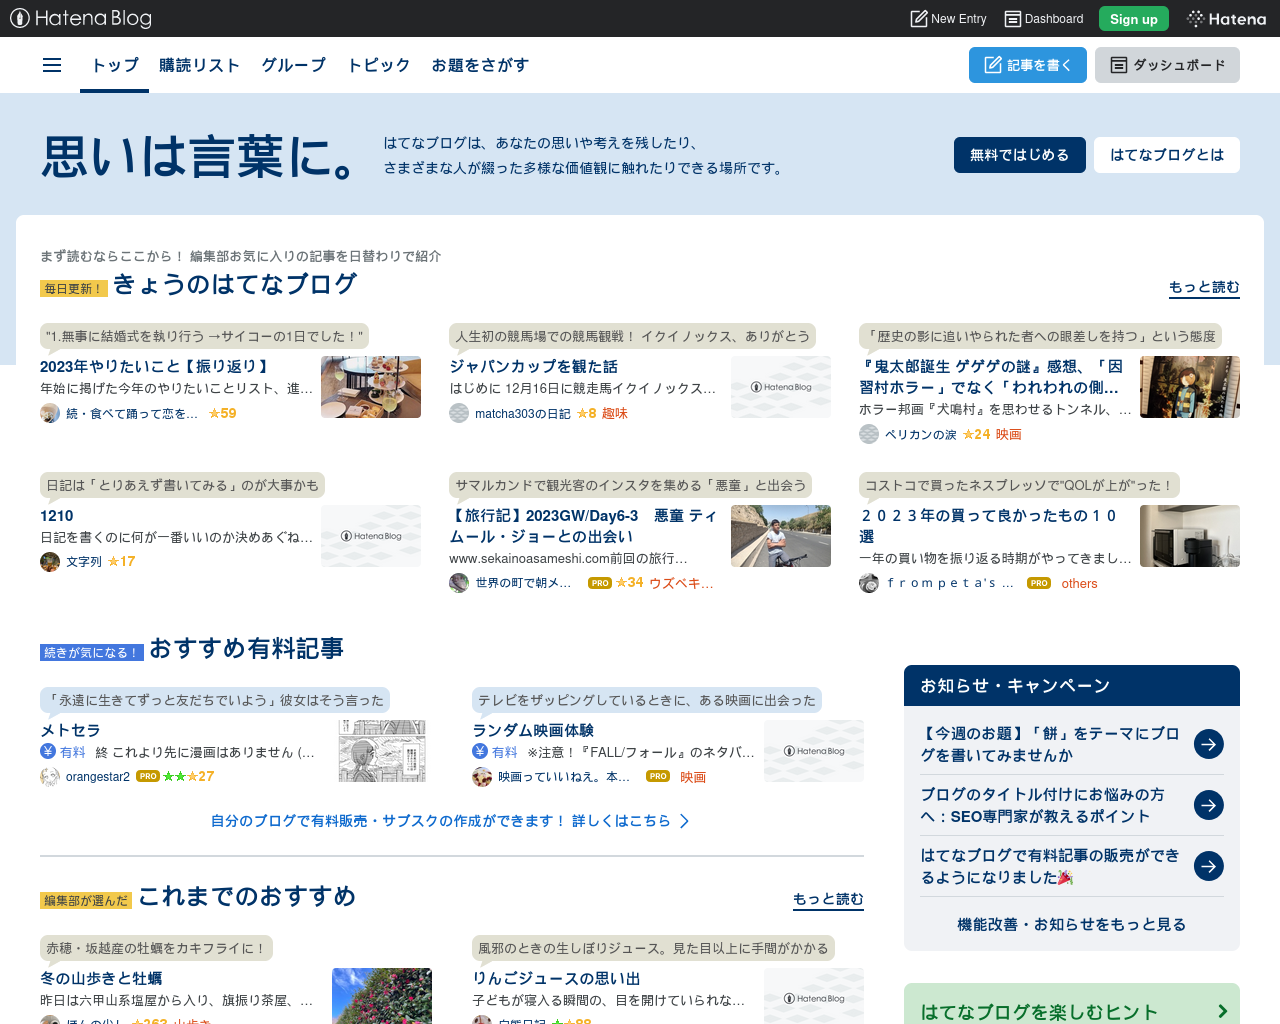This screenshot has height=1024, width=1280.
Task: Click the placeholder thumbnail of ジャパンカップを観た話
Action: 781,387
